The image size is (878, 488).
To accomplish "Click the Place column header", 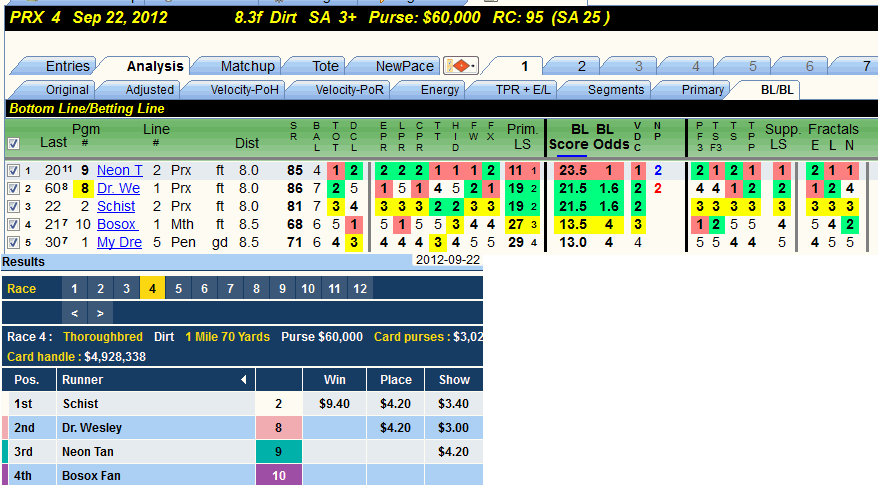I will pos(396,379).
